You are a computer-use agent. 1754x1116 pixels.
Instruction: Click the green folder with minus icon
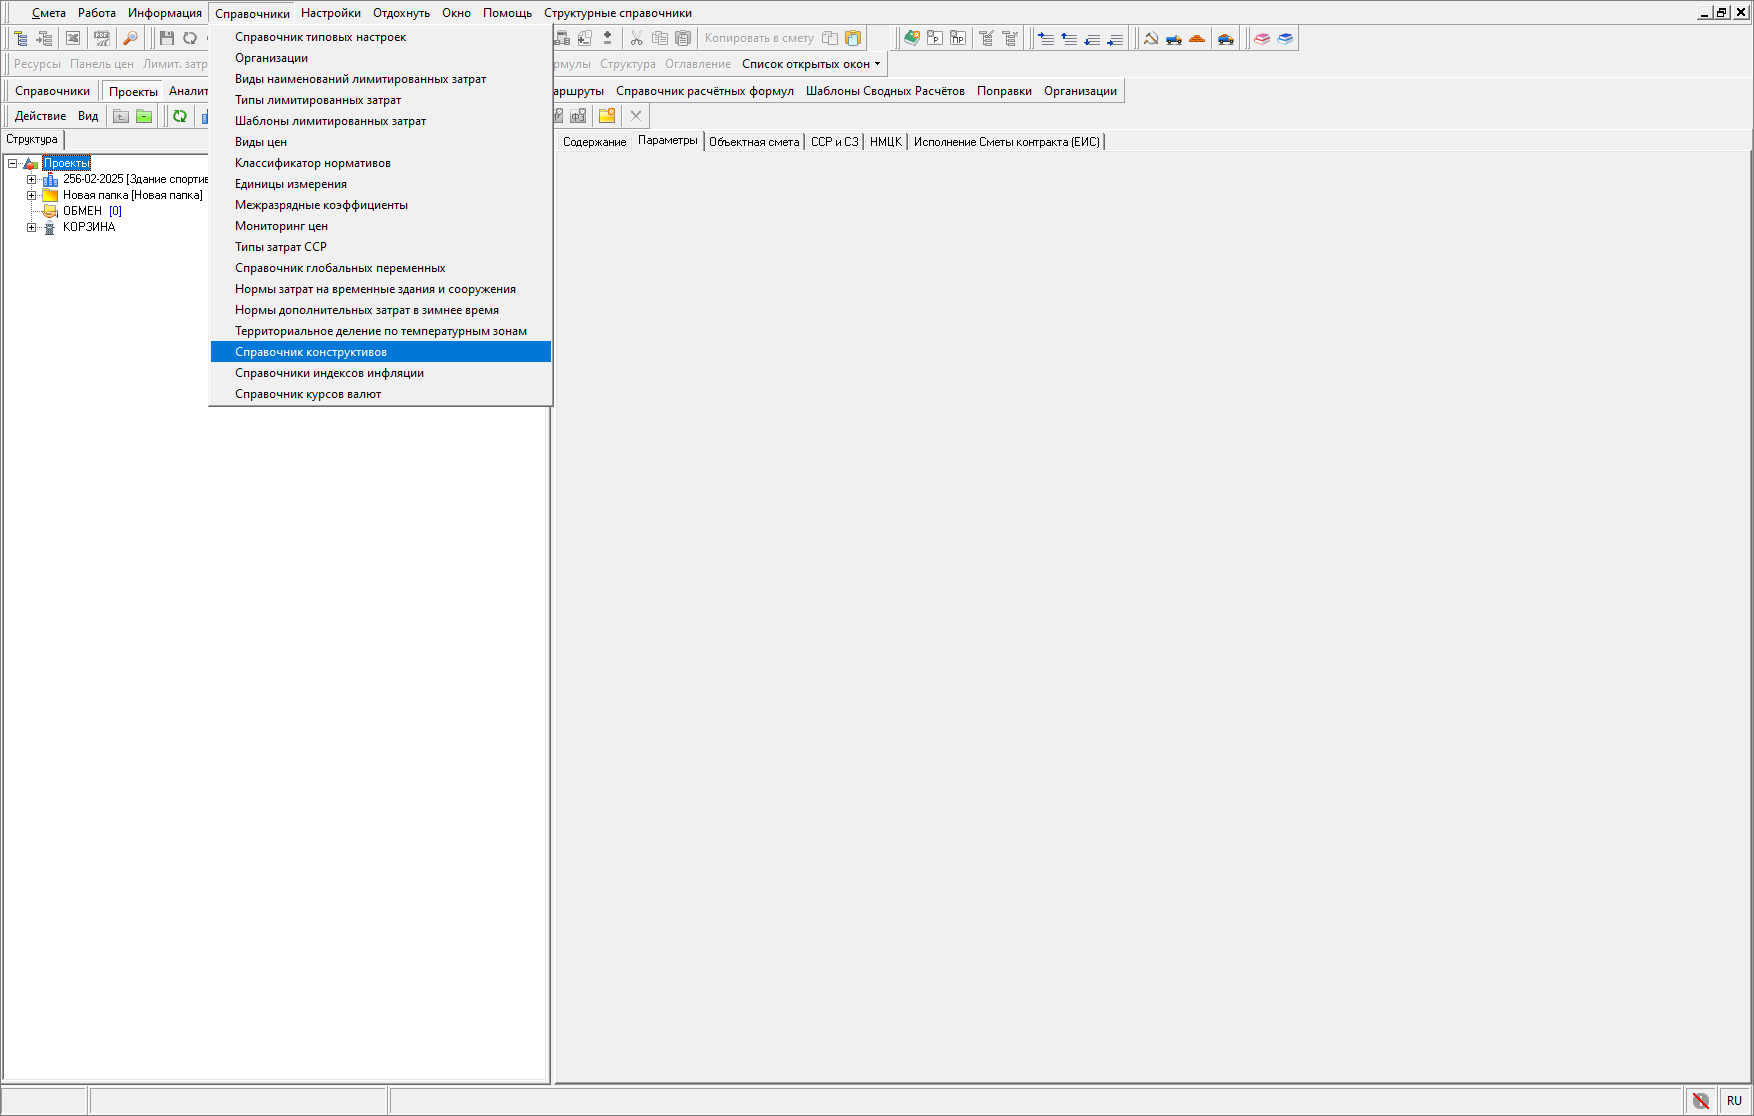click(x=144, y=116)
